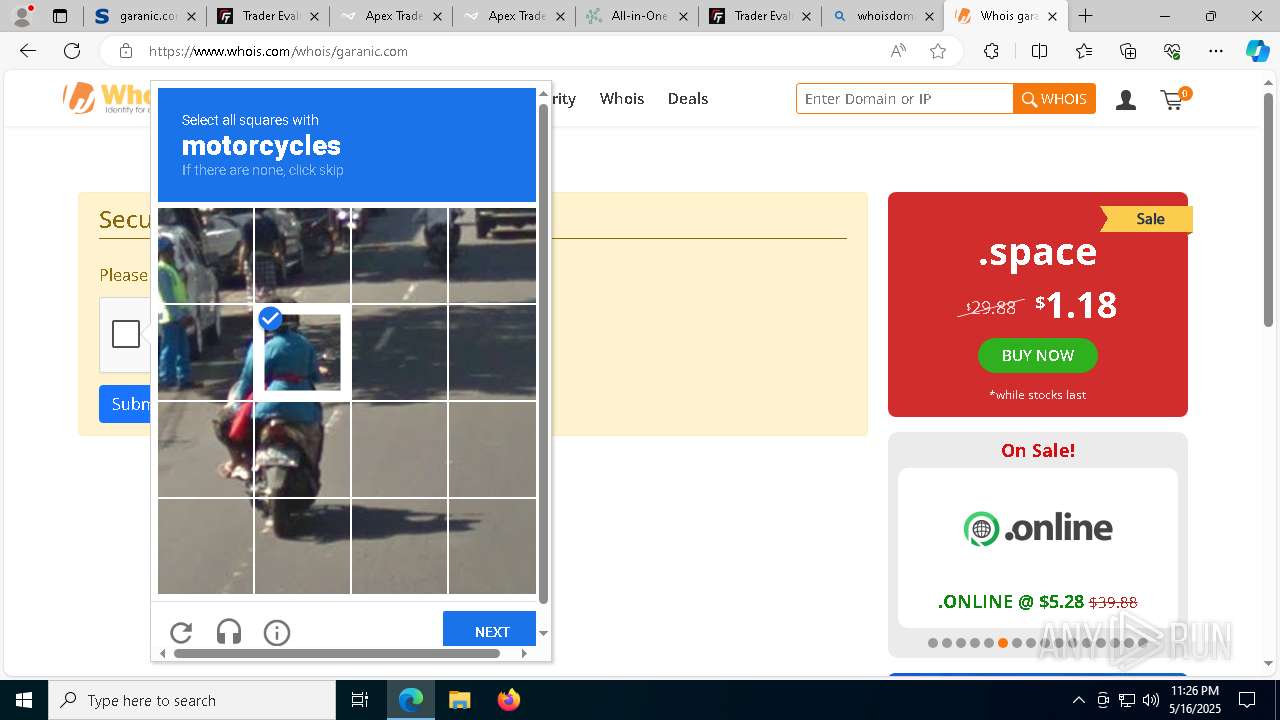Click the WHOIS search button

[x=1054, y=99]
